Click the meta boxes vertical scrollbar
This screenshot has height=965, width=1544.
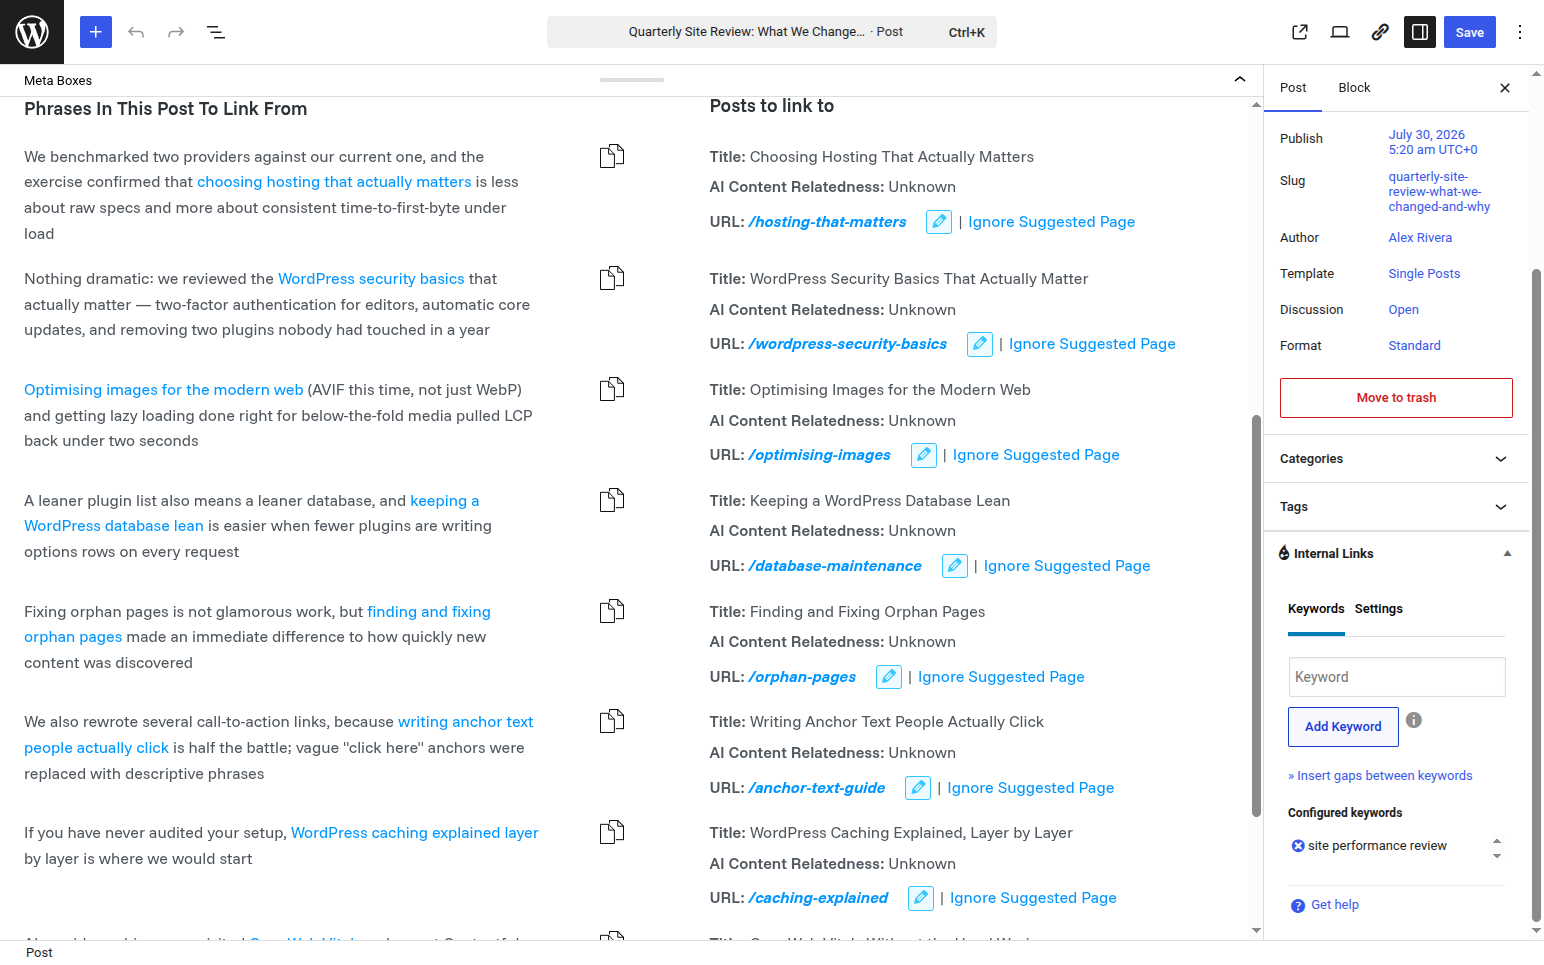tap(1256, 615)
